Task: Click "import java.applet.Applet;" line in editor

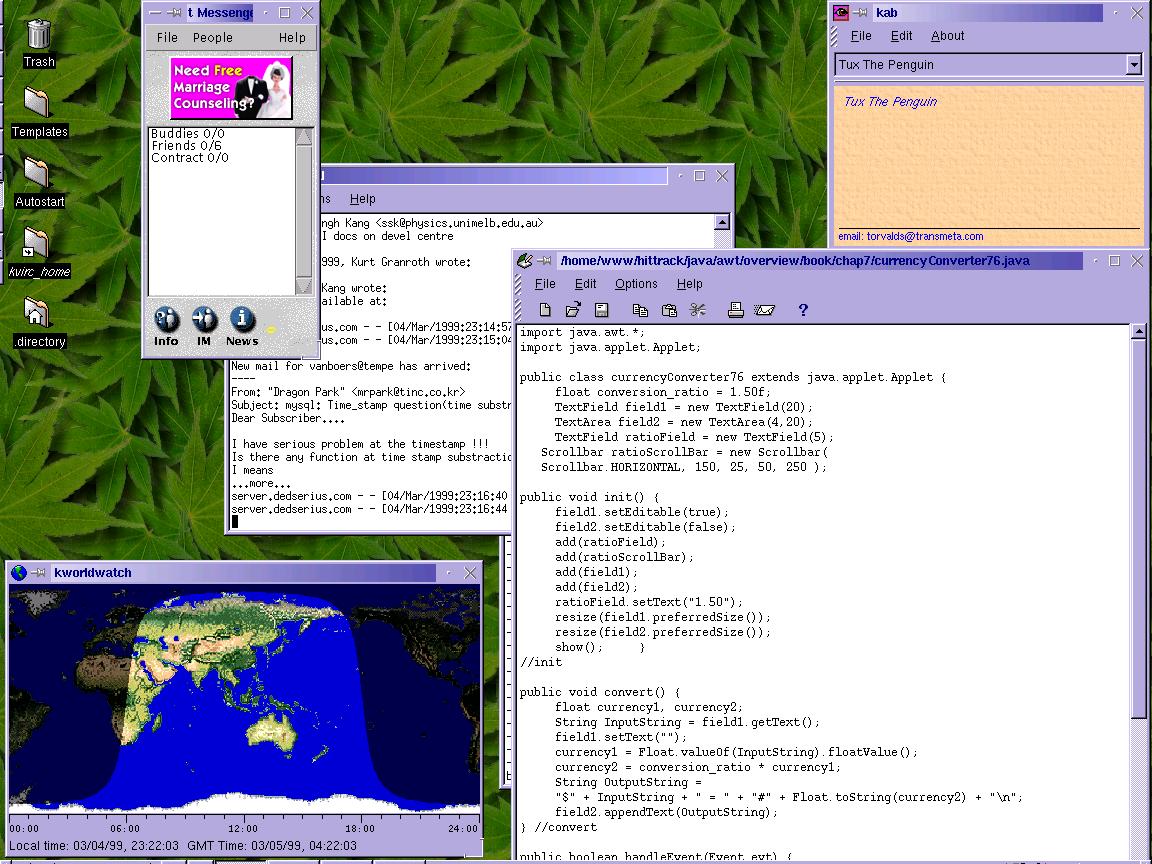Action: point(611,347)
